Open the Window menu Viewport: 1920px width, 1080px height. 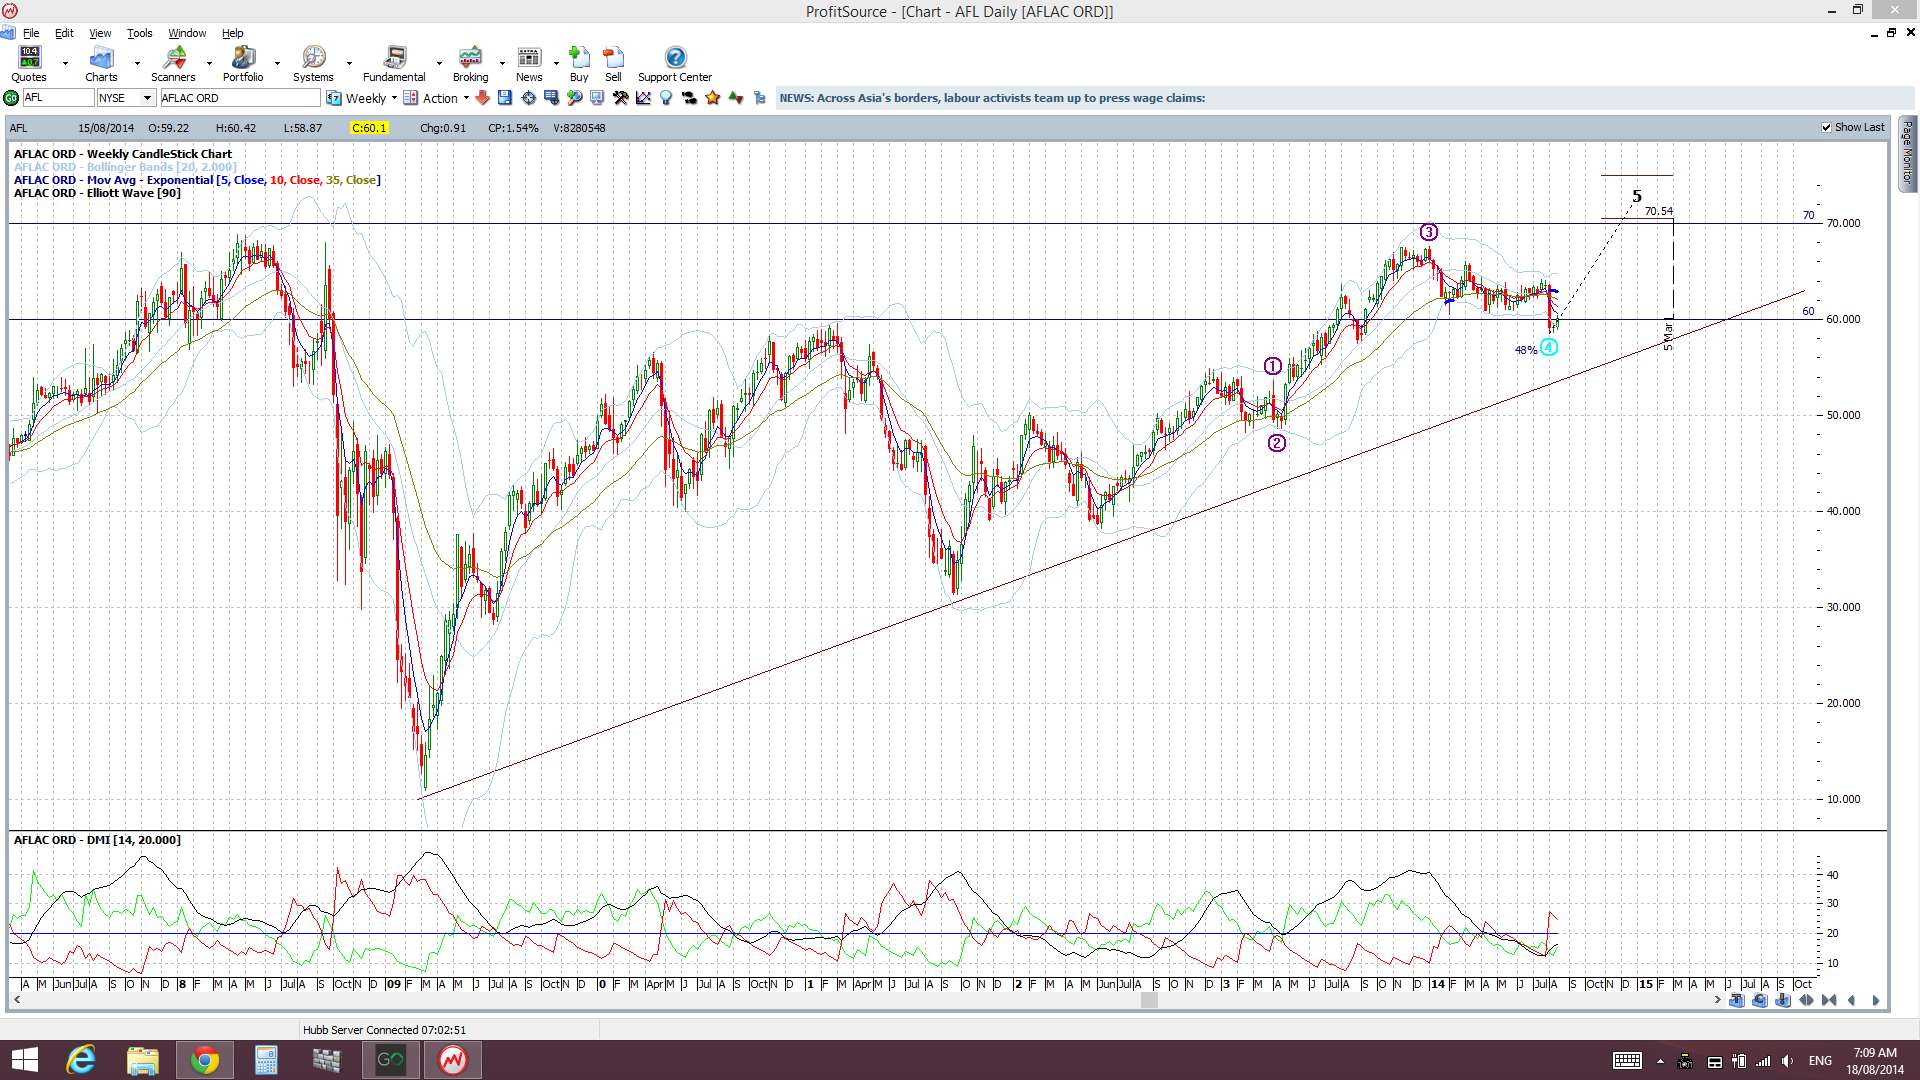point(187,33)
